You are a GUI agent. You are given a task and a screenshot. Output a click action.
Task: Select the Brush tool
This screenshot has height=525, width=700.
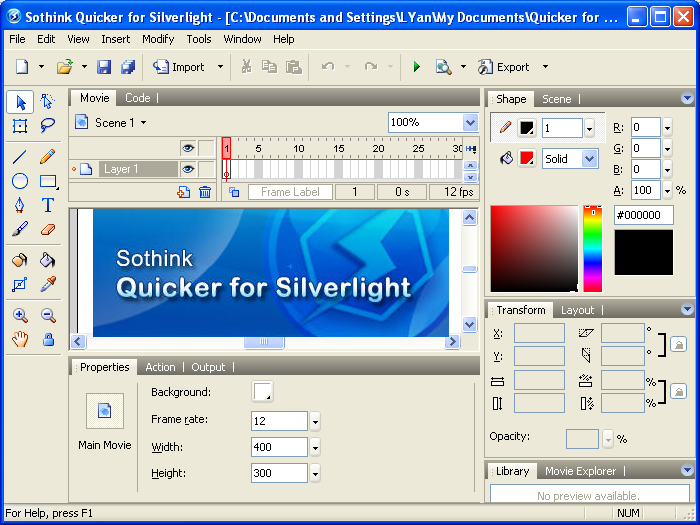coord(20,229)
